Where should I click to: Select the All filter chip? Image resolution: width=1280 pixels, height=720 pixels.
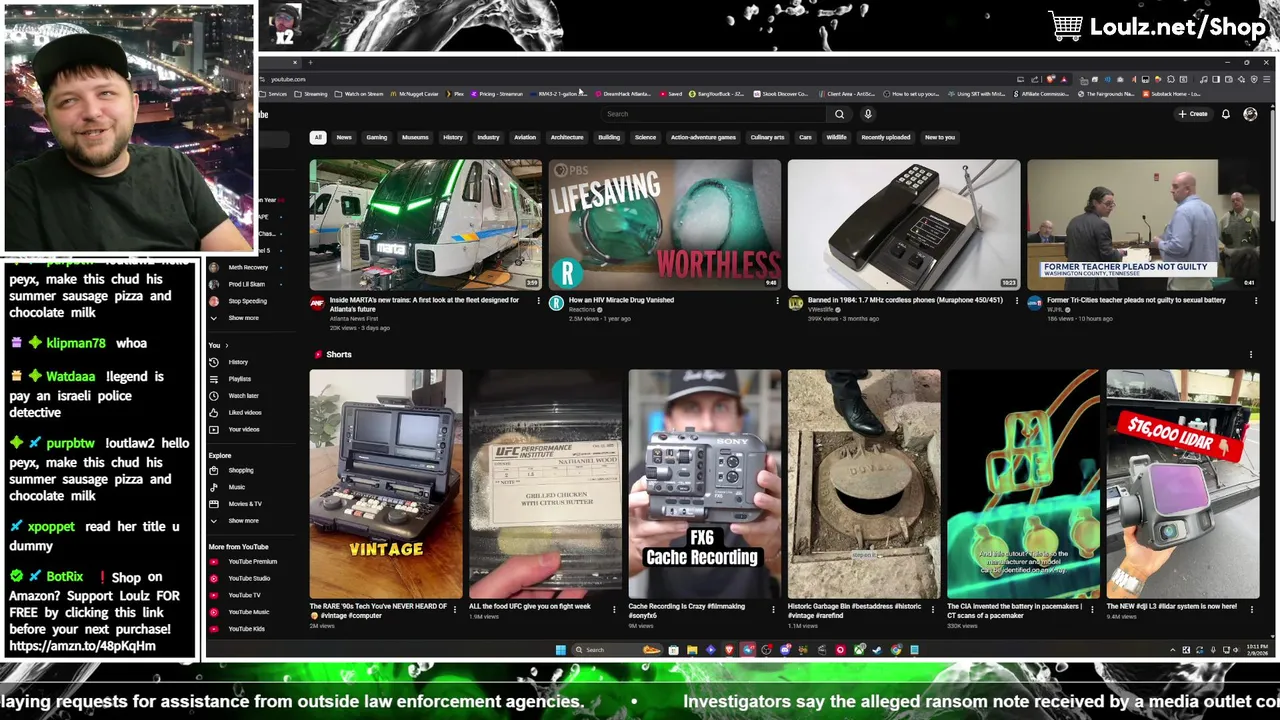[x=318, y=138]
